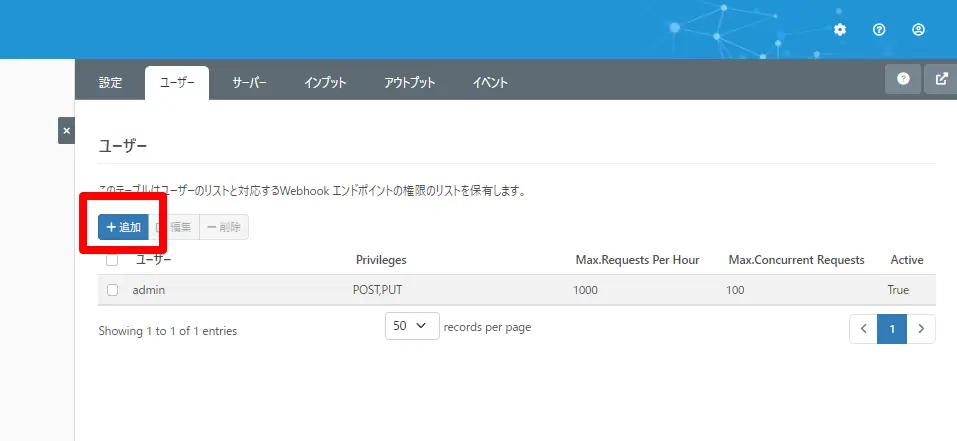
Task: Click the 編集 edit button
Action: 174,227
